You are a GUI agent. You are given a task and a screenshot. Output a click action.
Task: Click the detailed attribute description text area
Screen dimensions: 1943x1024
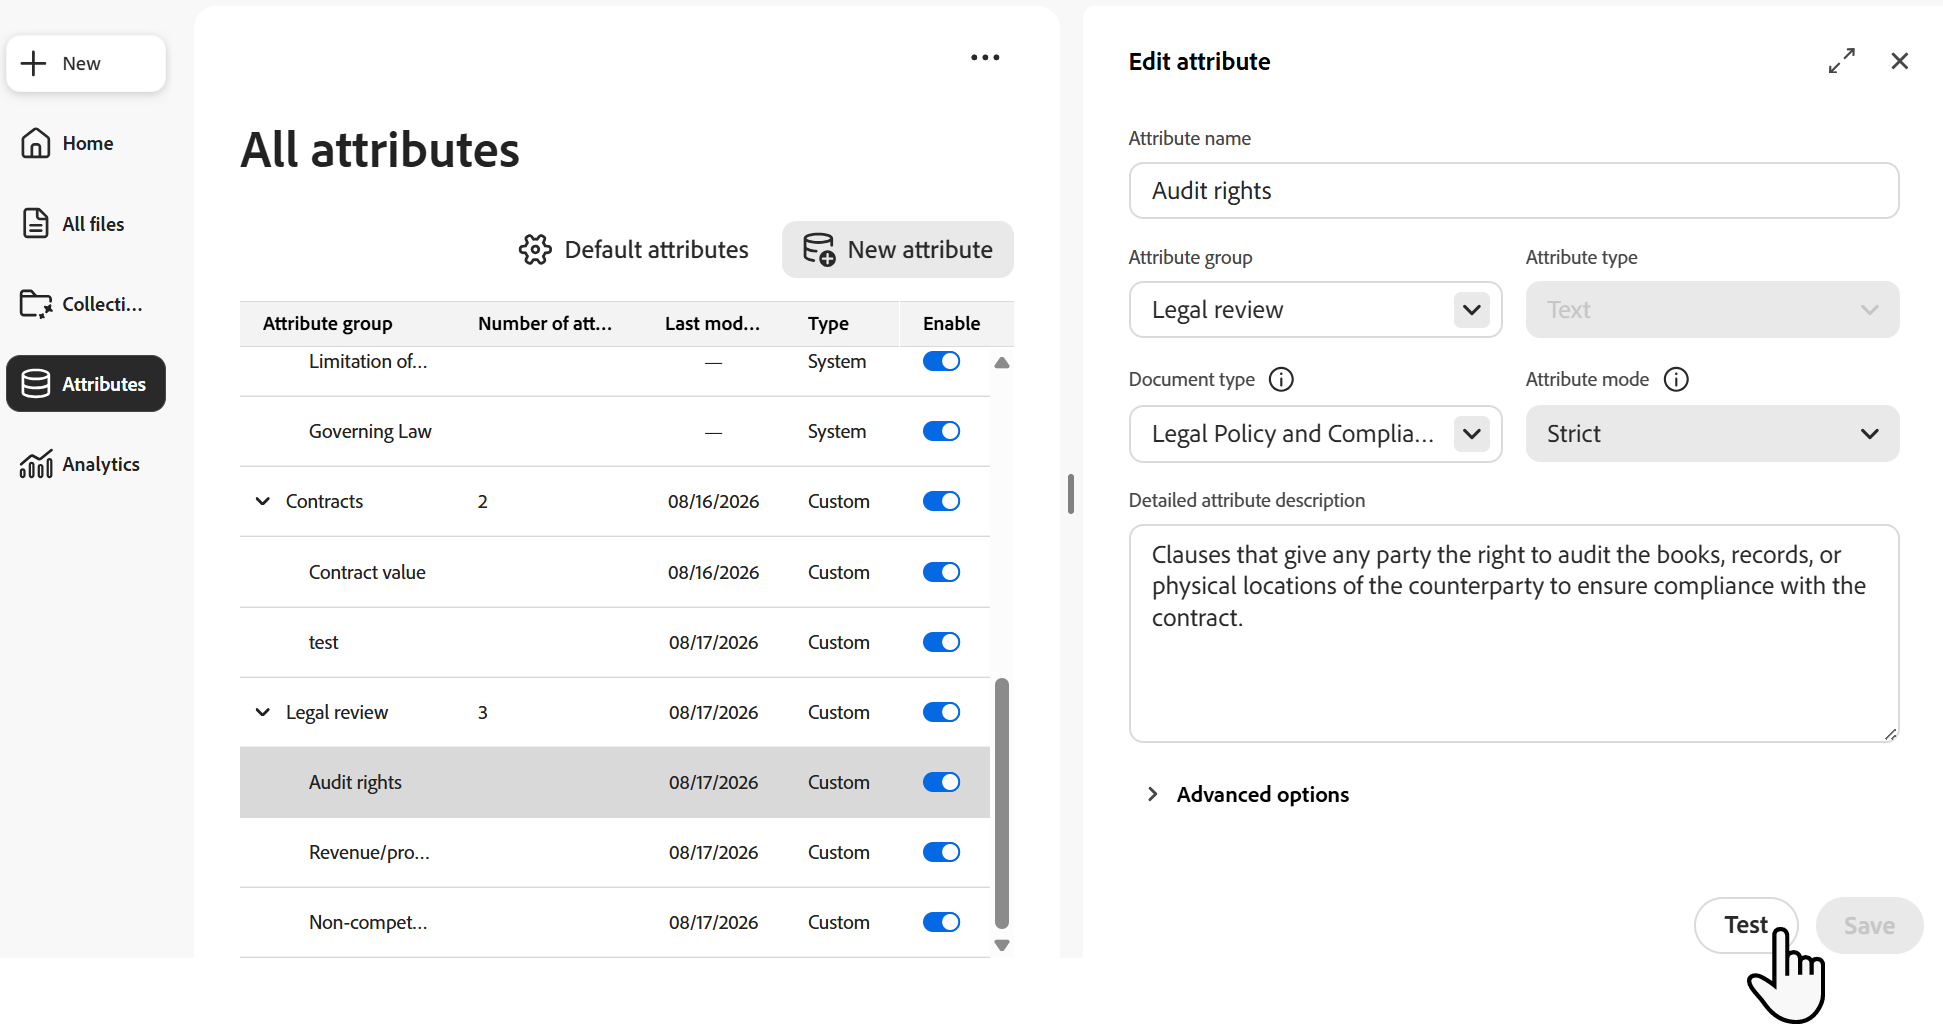(1514, 634)
